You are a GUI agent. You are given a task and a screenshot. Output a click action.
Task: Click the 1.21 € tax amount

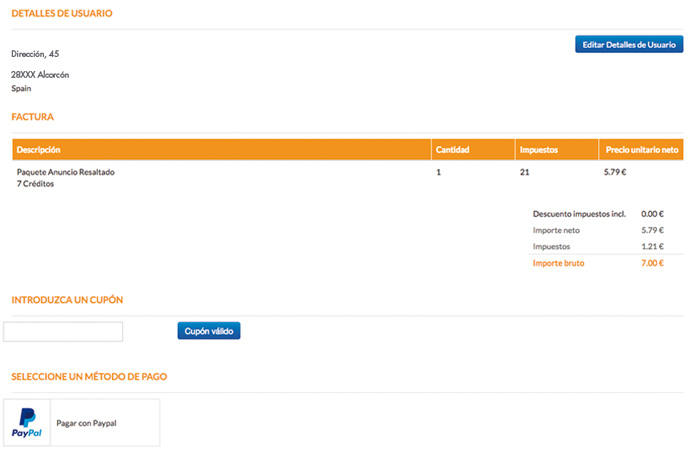coord(652,246)
